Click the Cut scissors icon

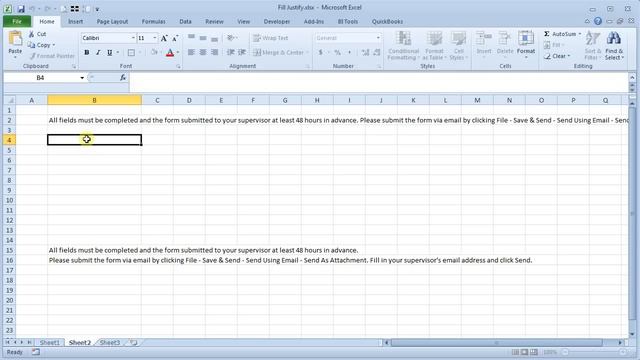click(x=31, y=34)
